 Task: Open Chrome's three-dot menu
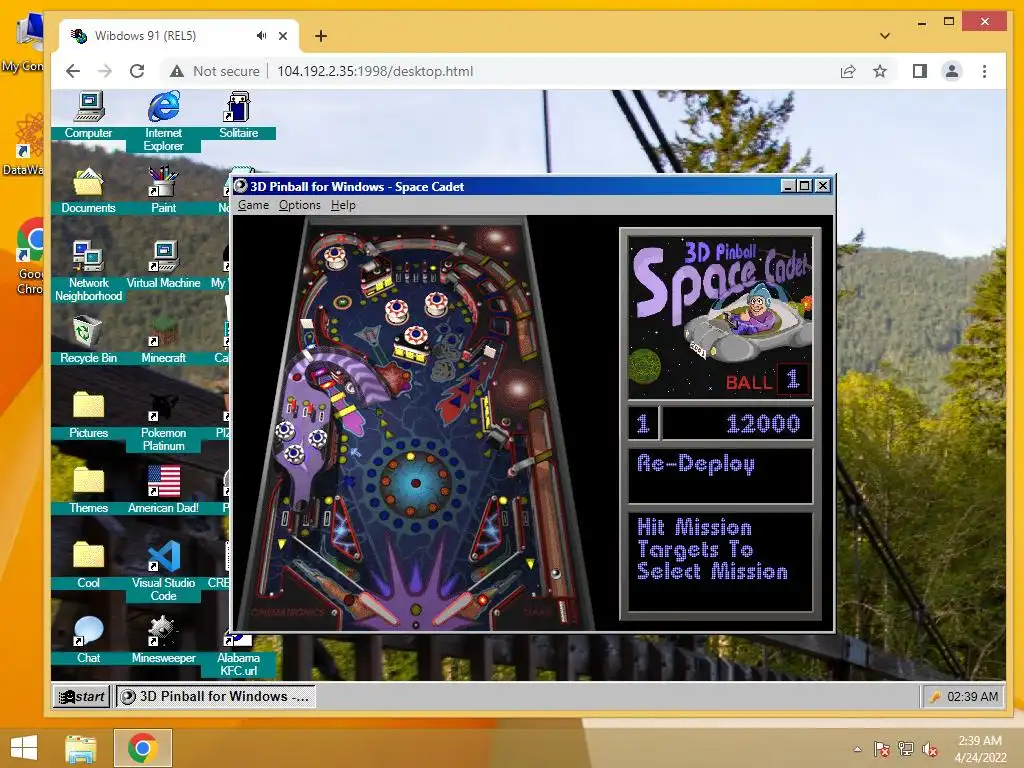coord(984,71)
